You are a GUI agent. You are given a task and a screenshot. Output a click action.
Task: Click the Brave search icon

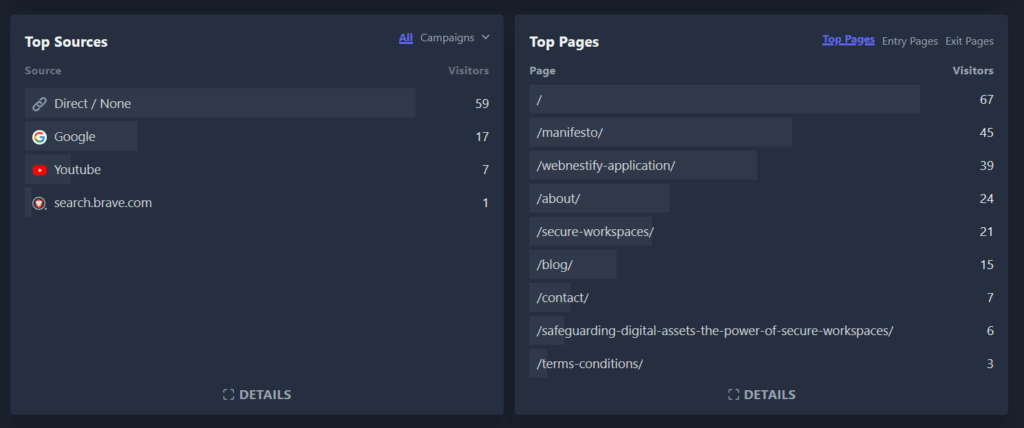[x=40, y=203]
